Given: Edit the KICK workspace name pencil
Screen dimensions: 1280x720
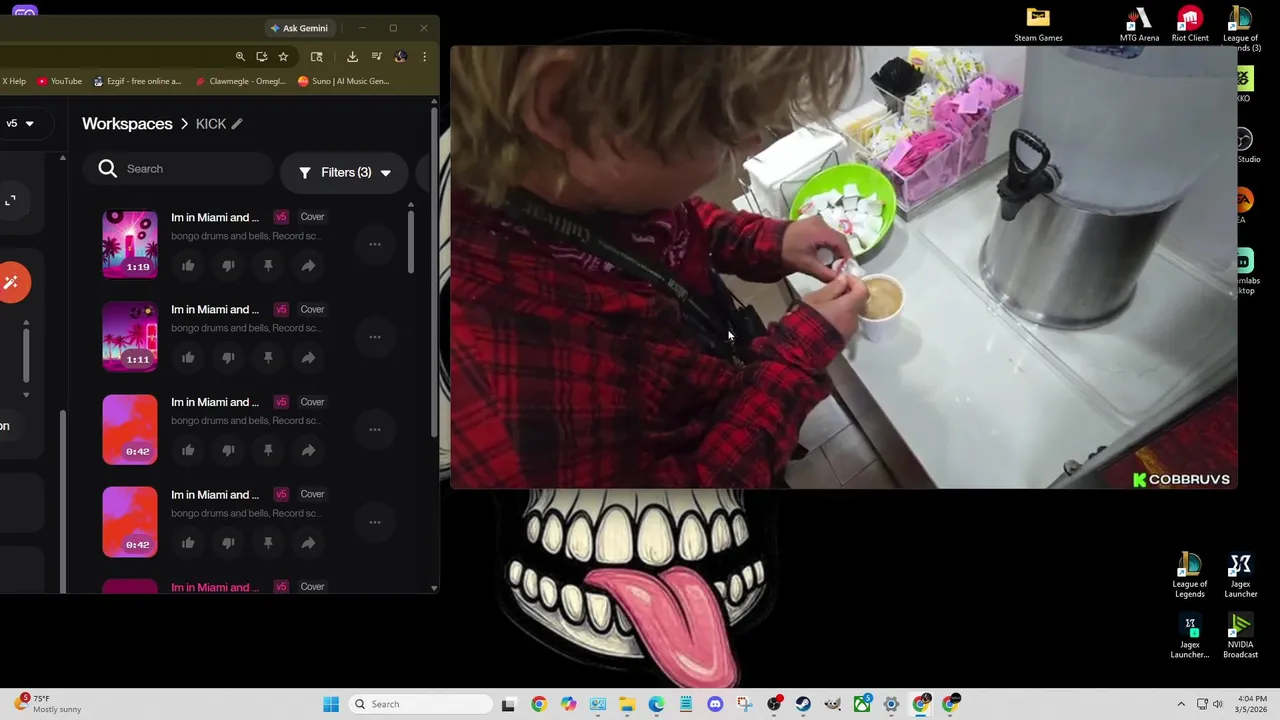Looking at the screenshot, I should (x=237, y=123).
